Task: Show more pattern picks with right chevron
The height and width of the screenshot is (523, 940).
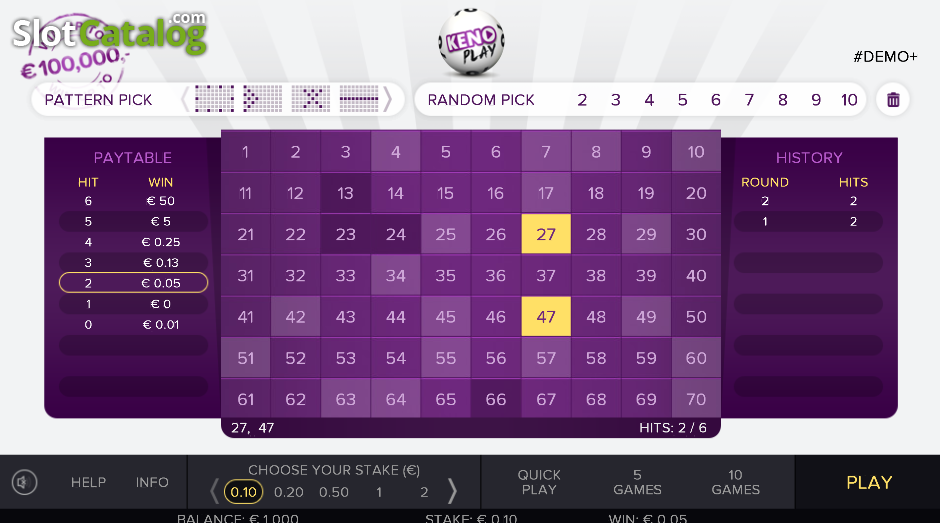Action: pos(387,100)
